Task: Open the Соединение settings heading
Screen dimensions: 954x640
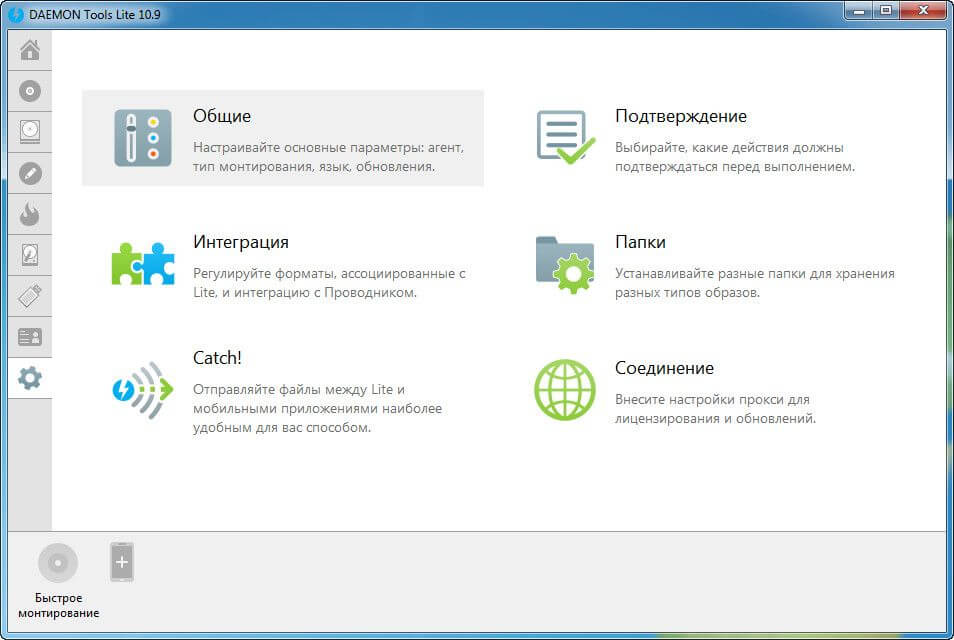Action: tap(664, 368)
